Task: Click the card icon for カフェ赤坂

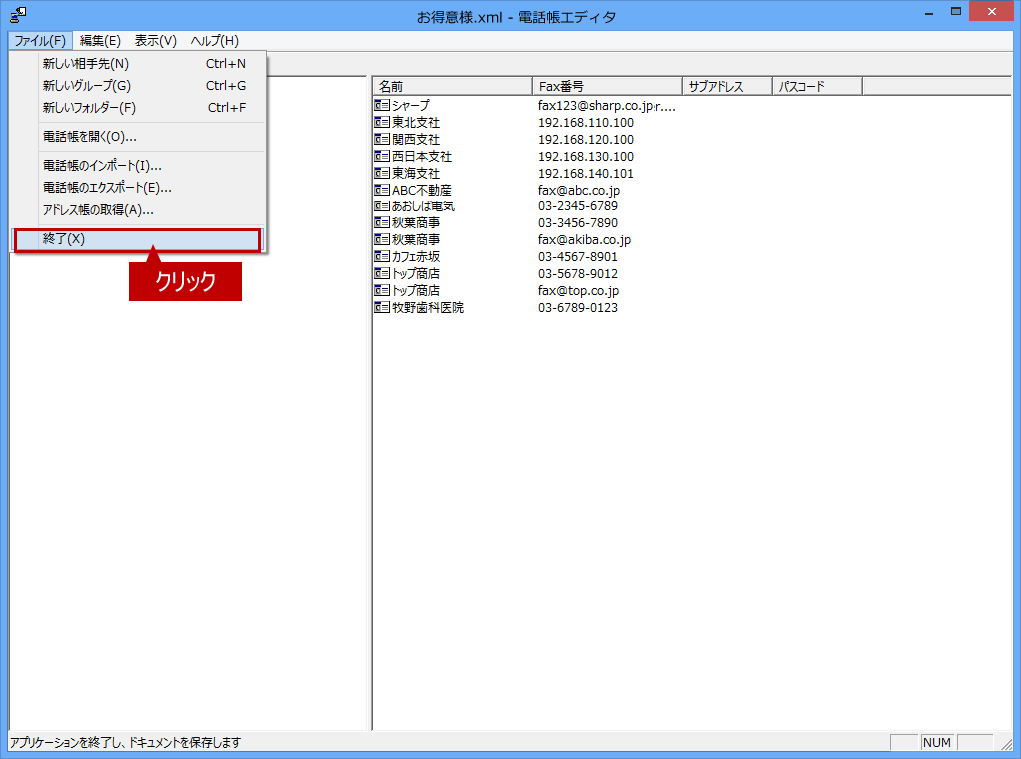Action: coord(382,256)
